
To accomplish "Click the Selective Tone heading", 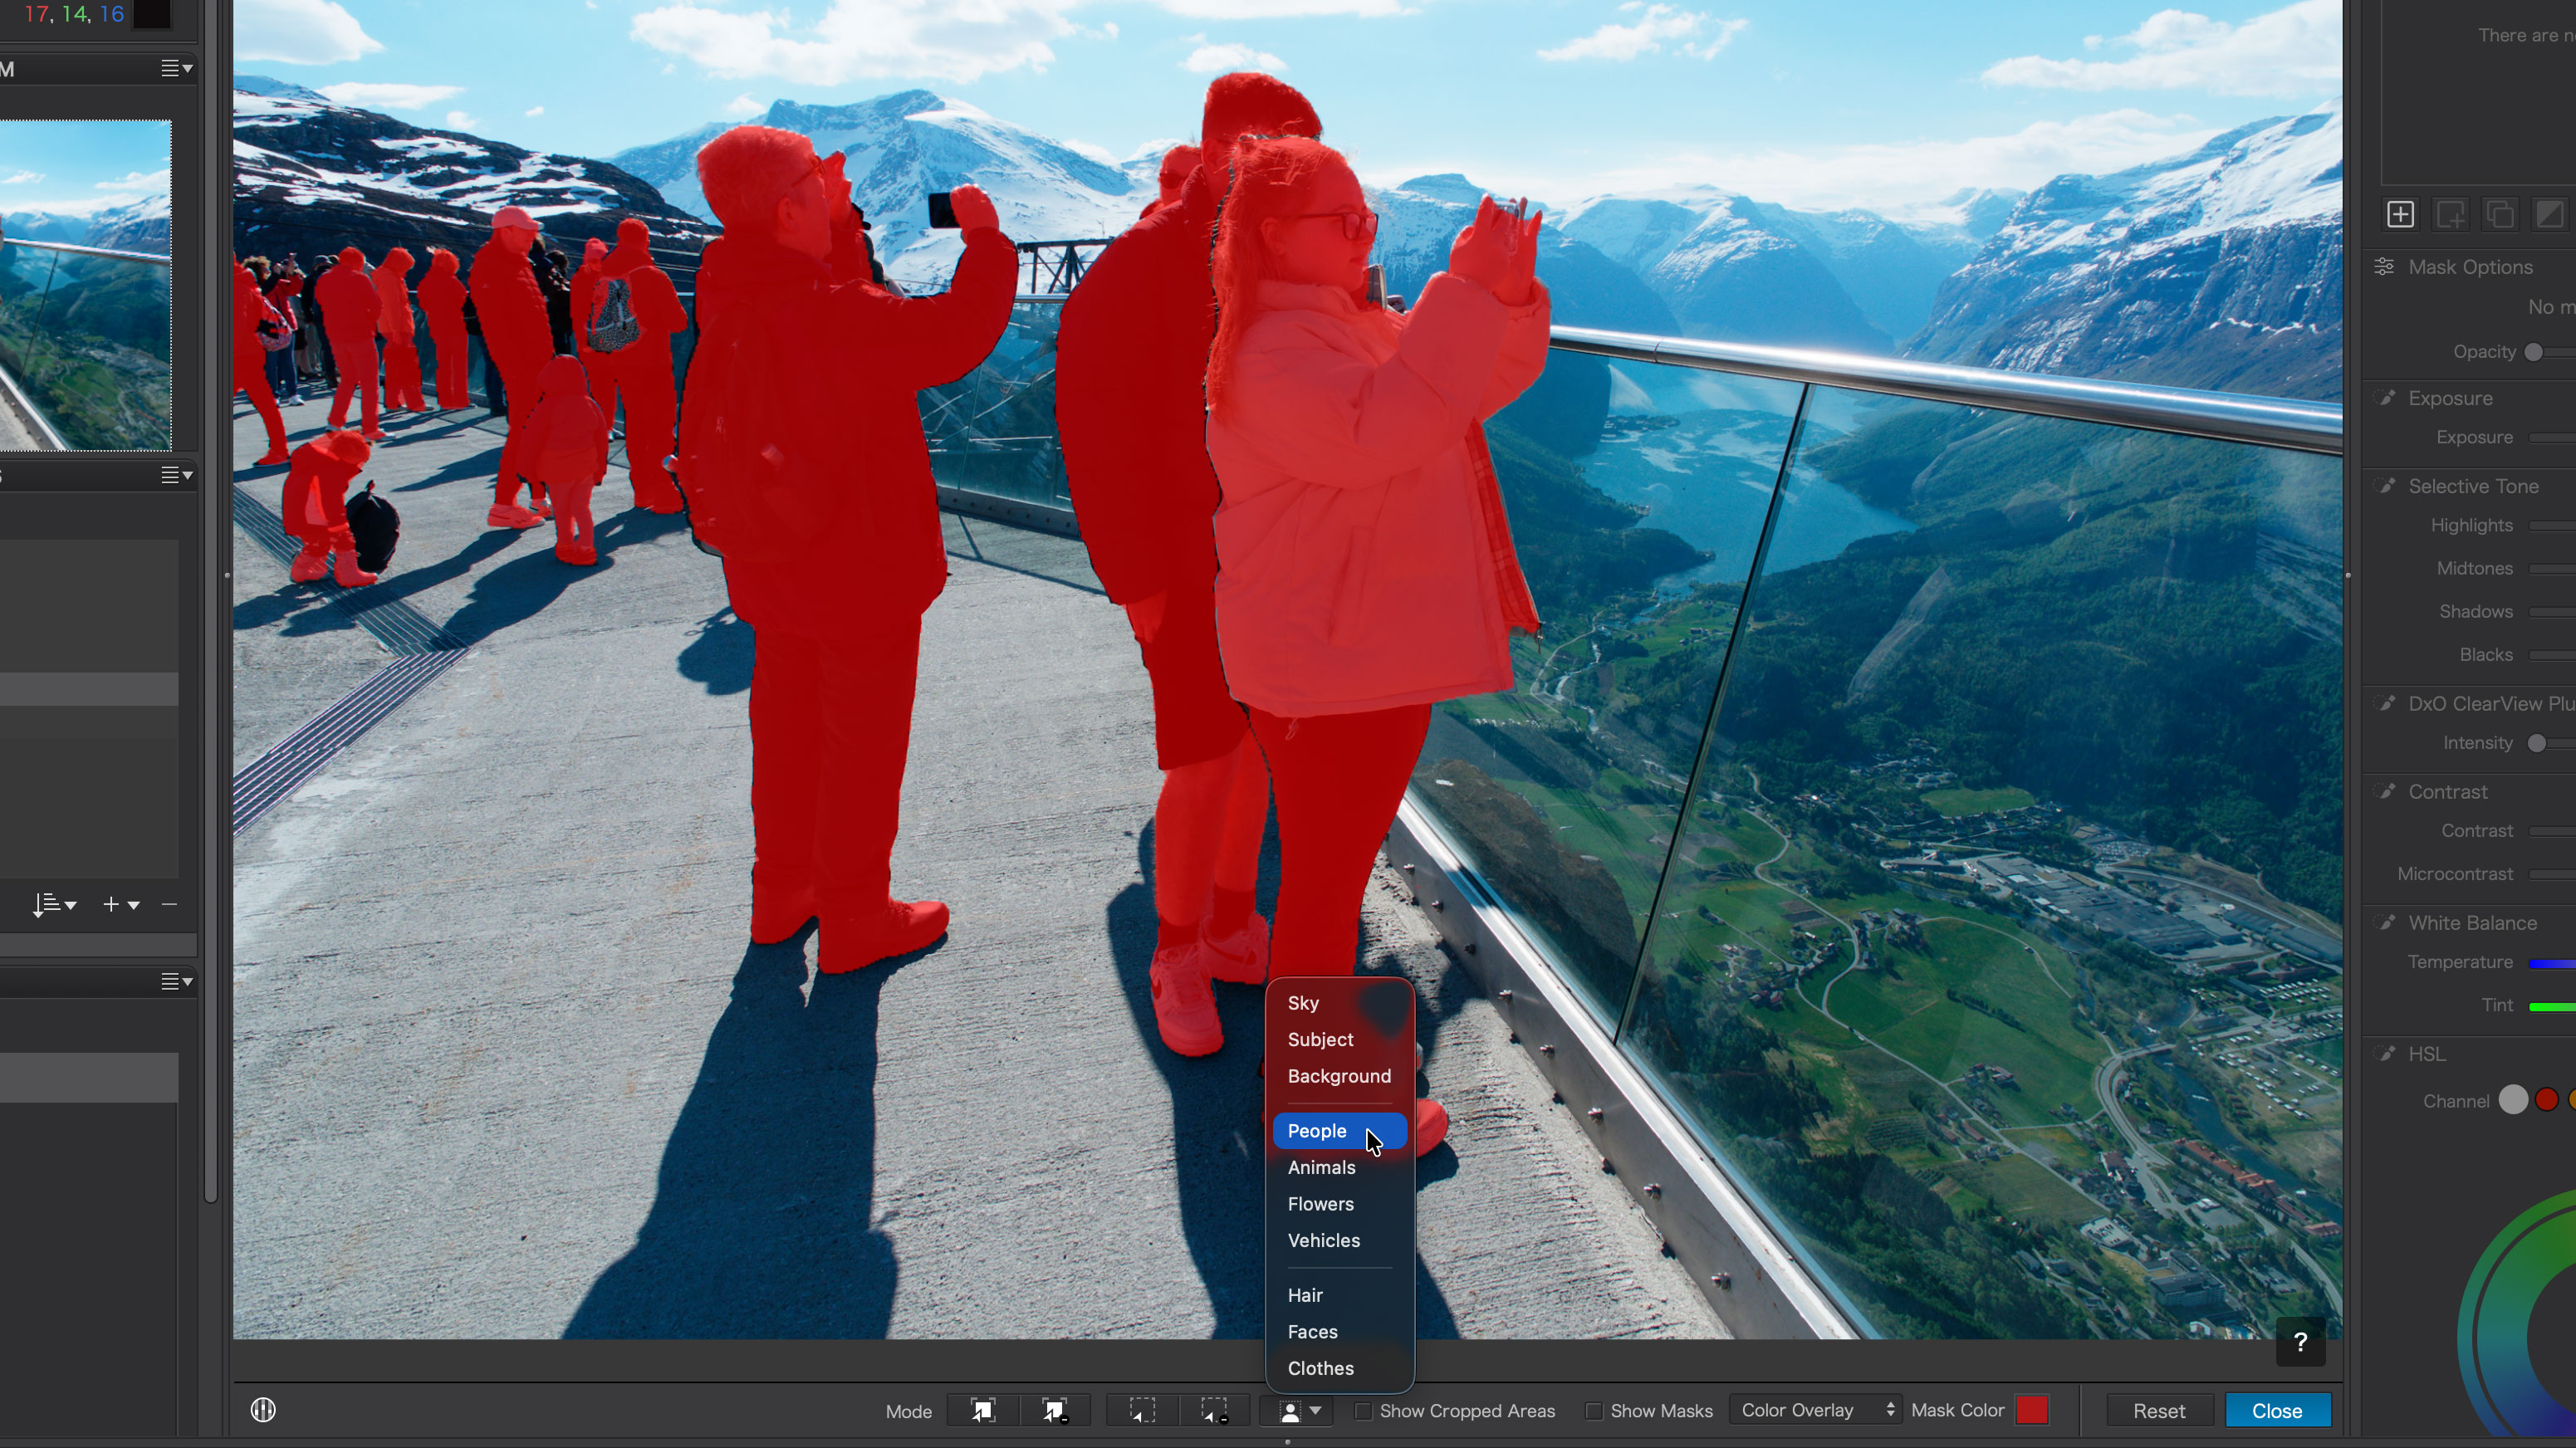I will pos(2473,486).
